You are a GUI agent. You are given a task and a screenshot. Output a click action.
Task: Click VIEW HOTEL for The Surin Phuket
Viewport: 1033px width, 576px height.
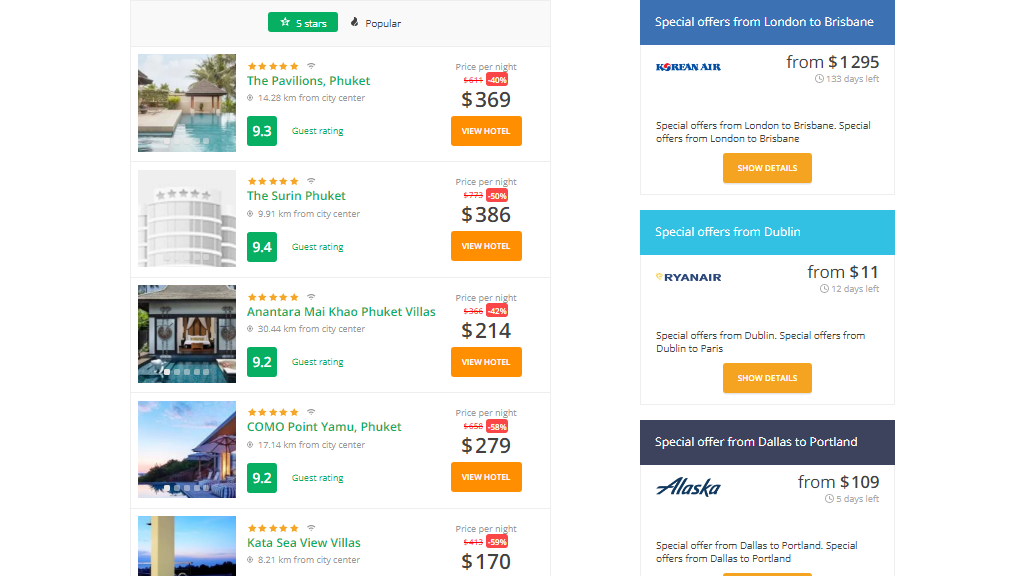(486, 246)
